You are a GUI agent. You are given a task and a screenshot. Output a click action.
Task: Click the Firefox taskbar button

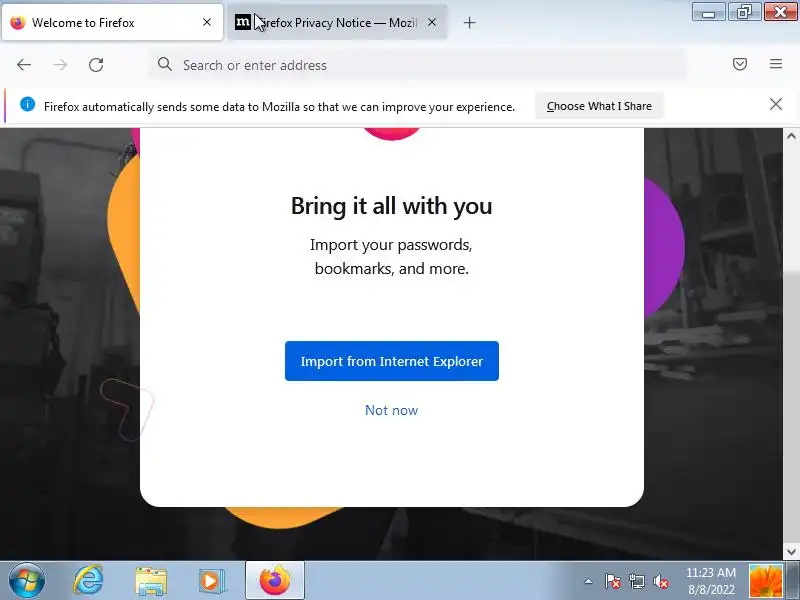click(275, 581)
